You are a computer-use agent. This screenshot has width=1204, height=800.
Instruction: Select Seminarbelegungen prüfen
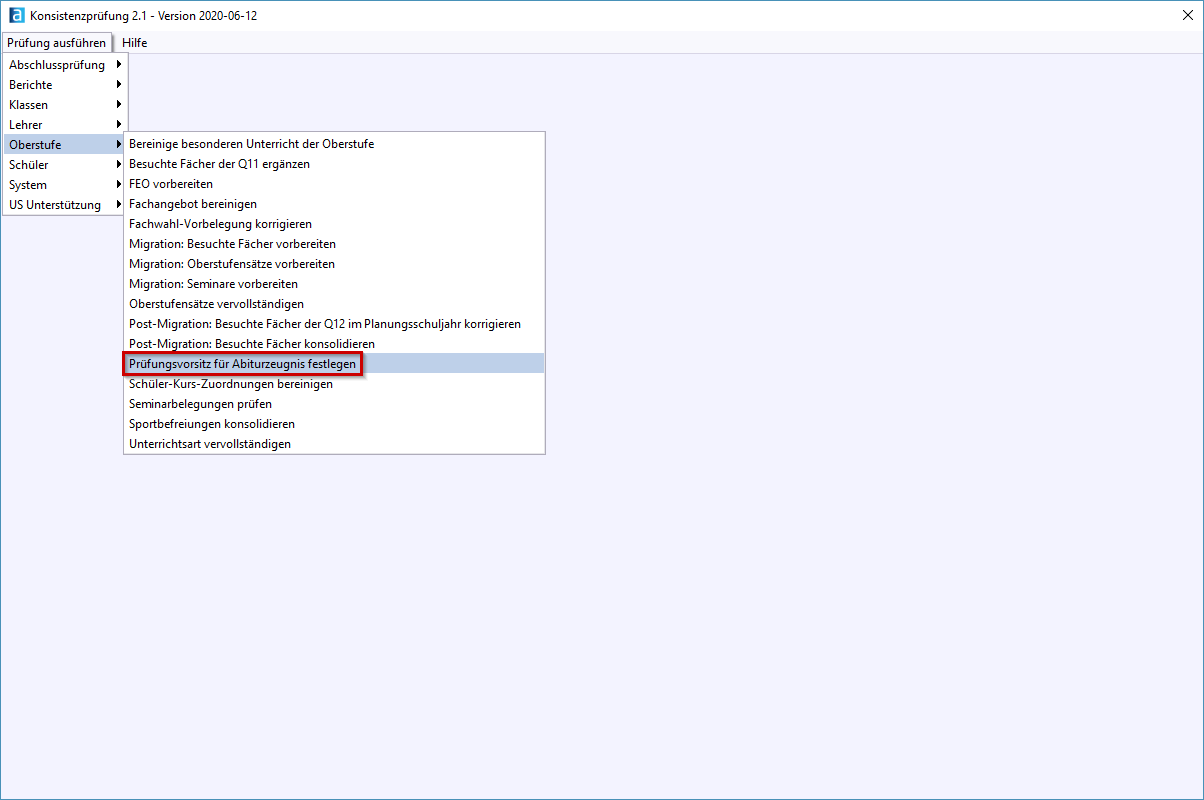[334, 404]
